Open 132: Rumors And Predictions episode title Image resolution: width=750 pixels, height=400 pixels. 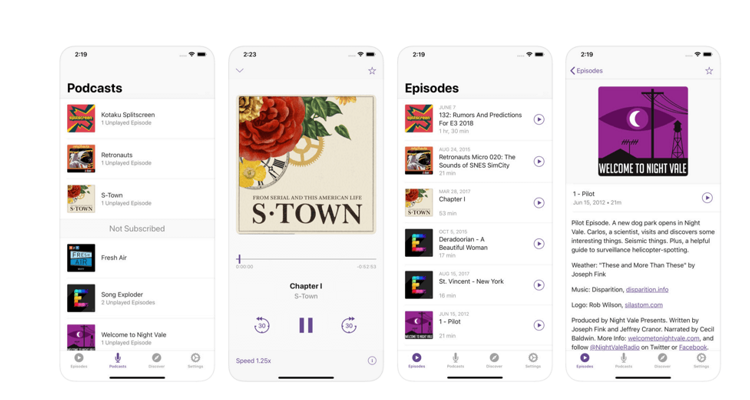coord(480,119)
